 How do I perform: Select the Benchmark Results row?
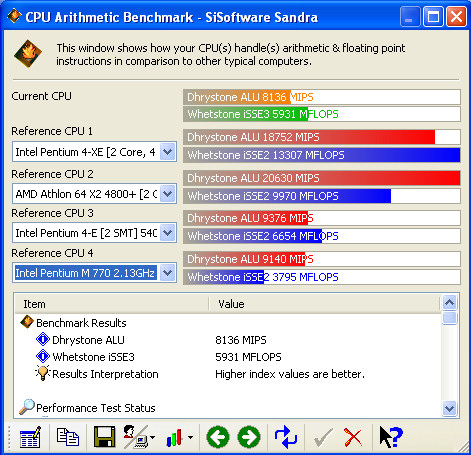(x=228, y=323)
